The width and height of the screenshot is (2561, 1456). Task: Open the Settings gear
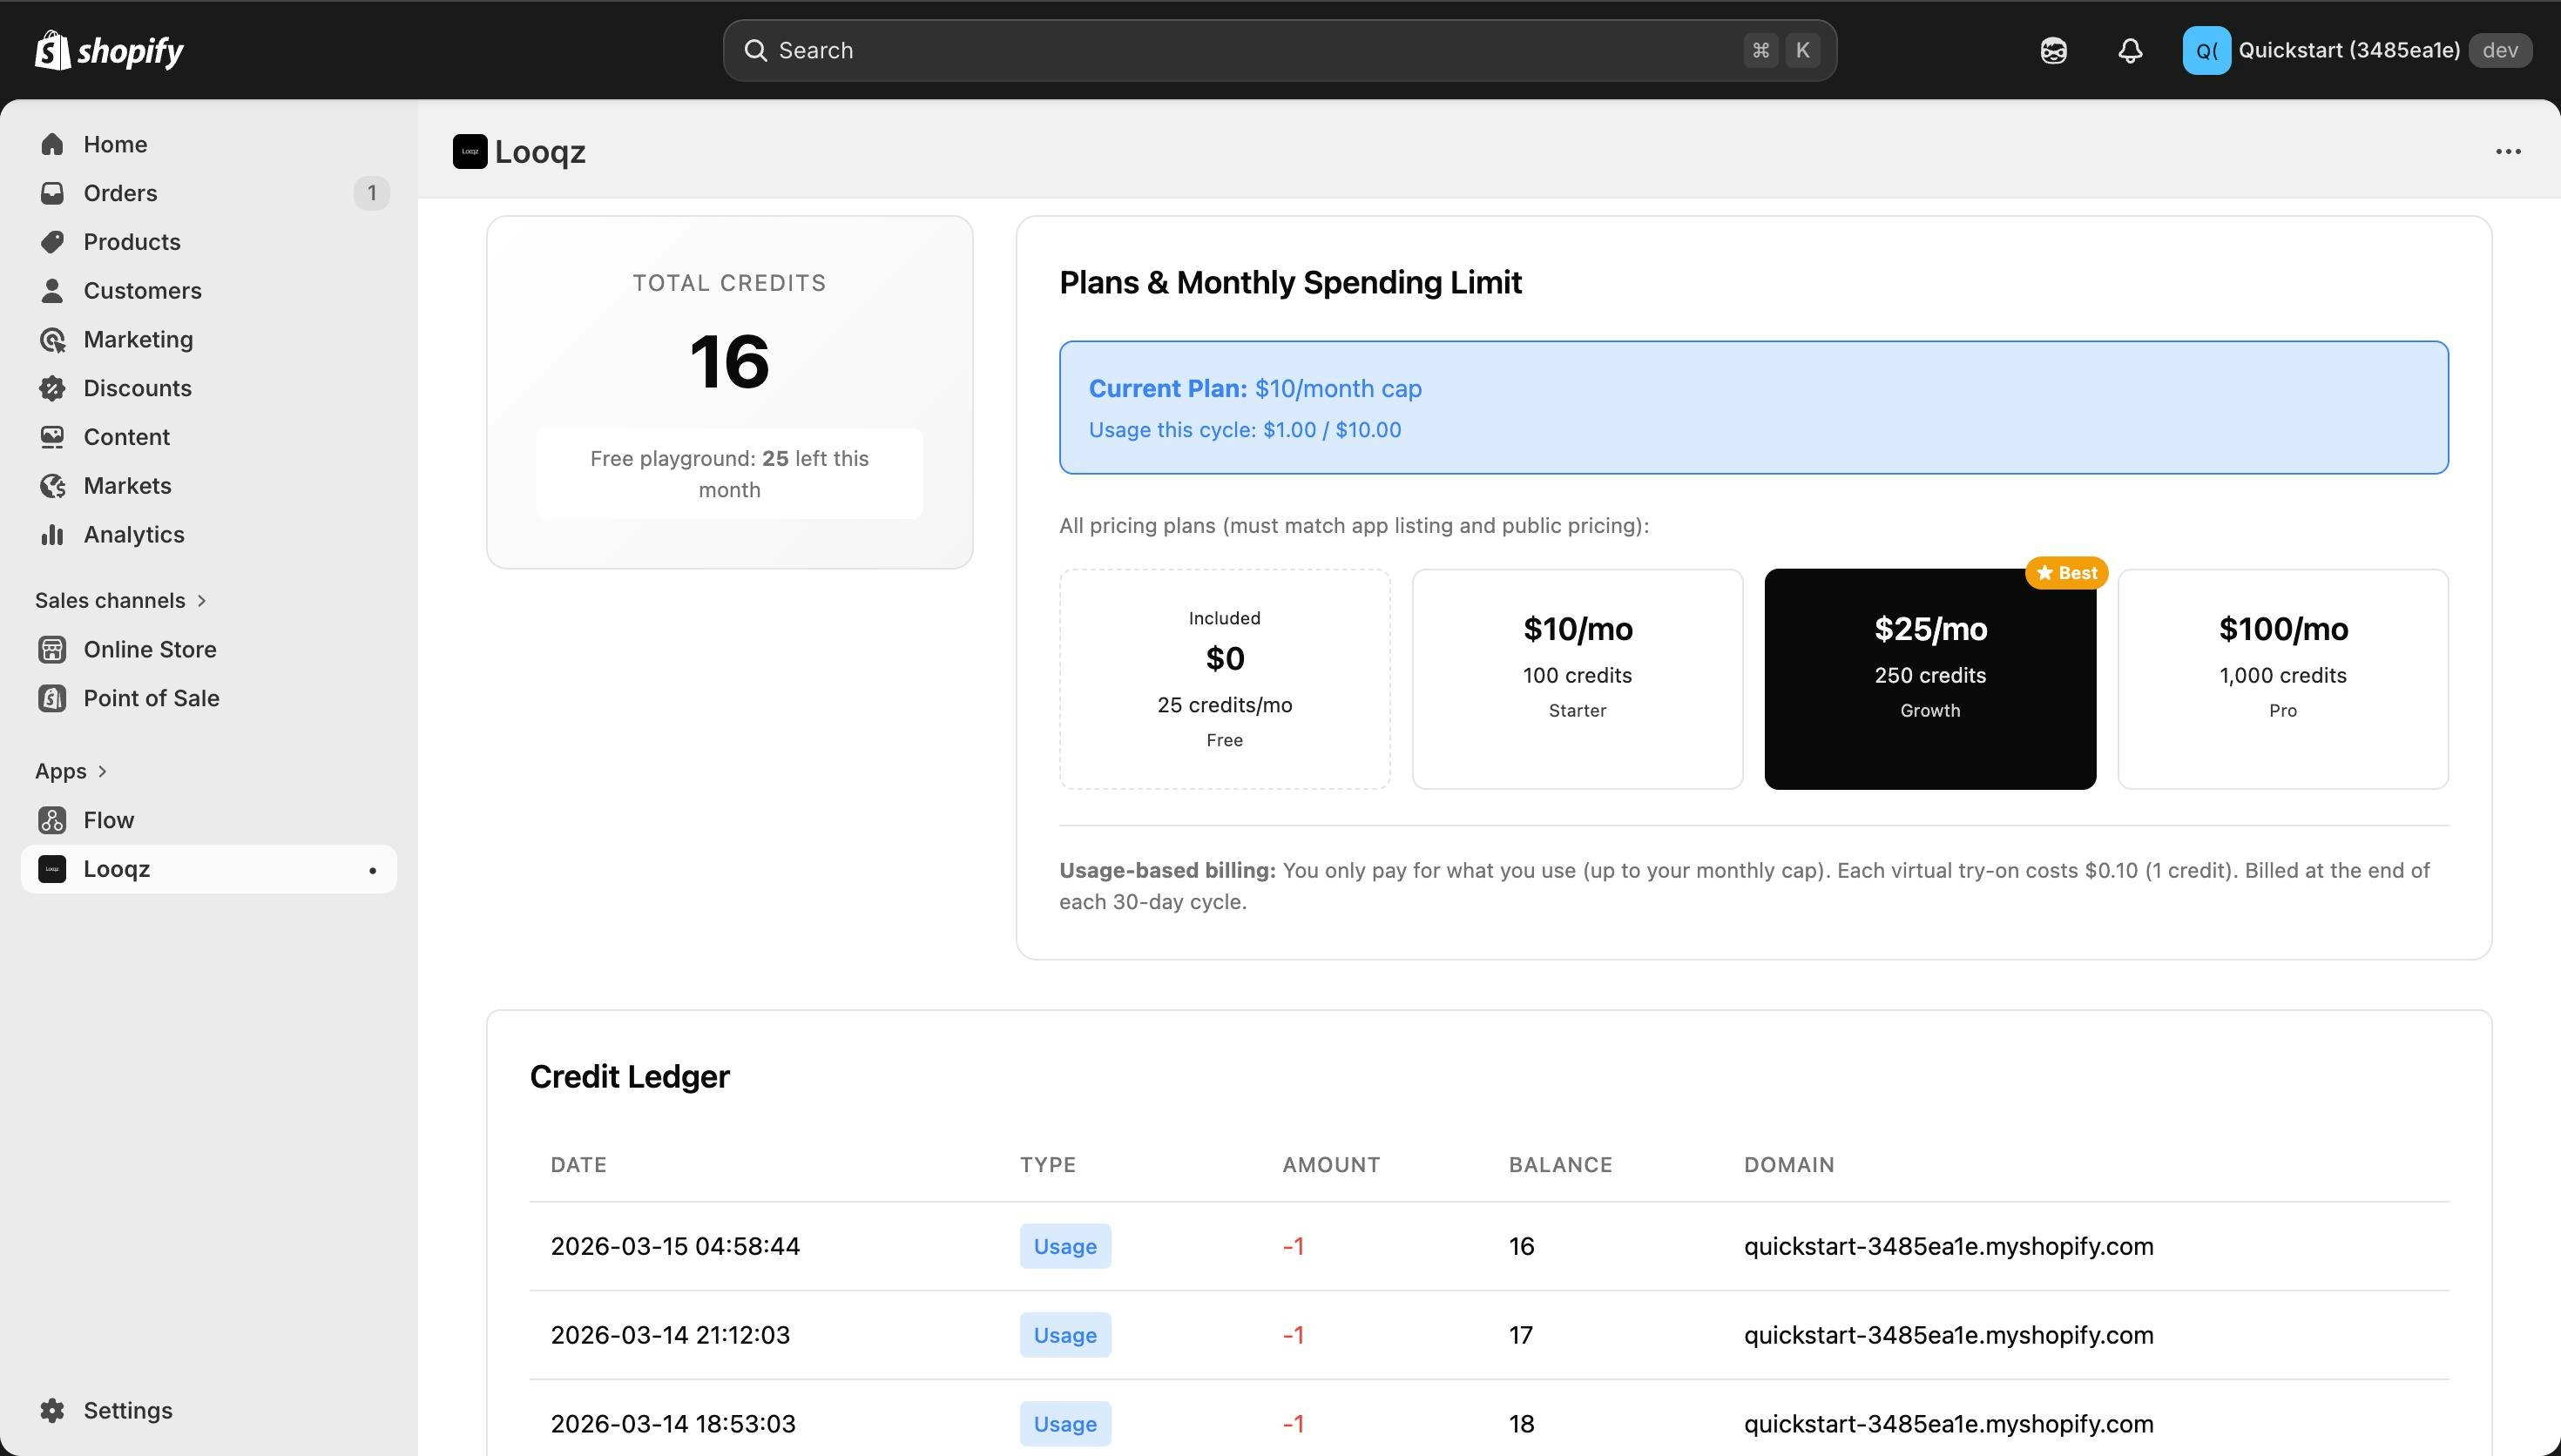point(52,1410)
